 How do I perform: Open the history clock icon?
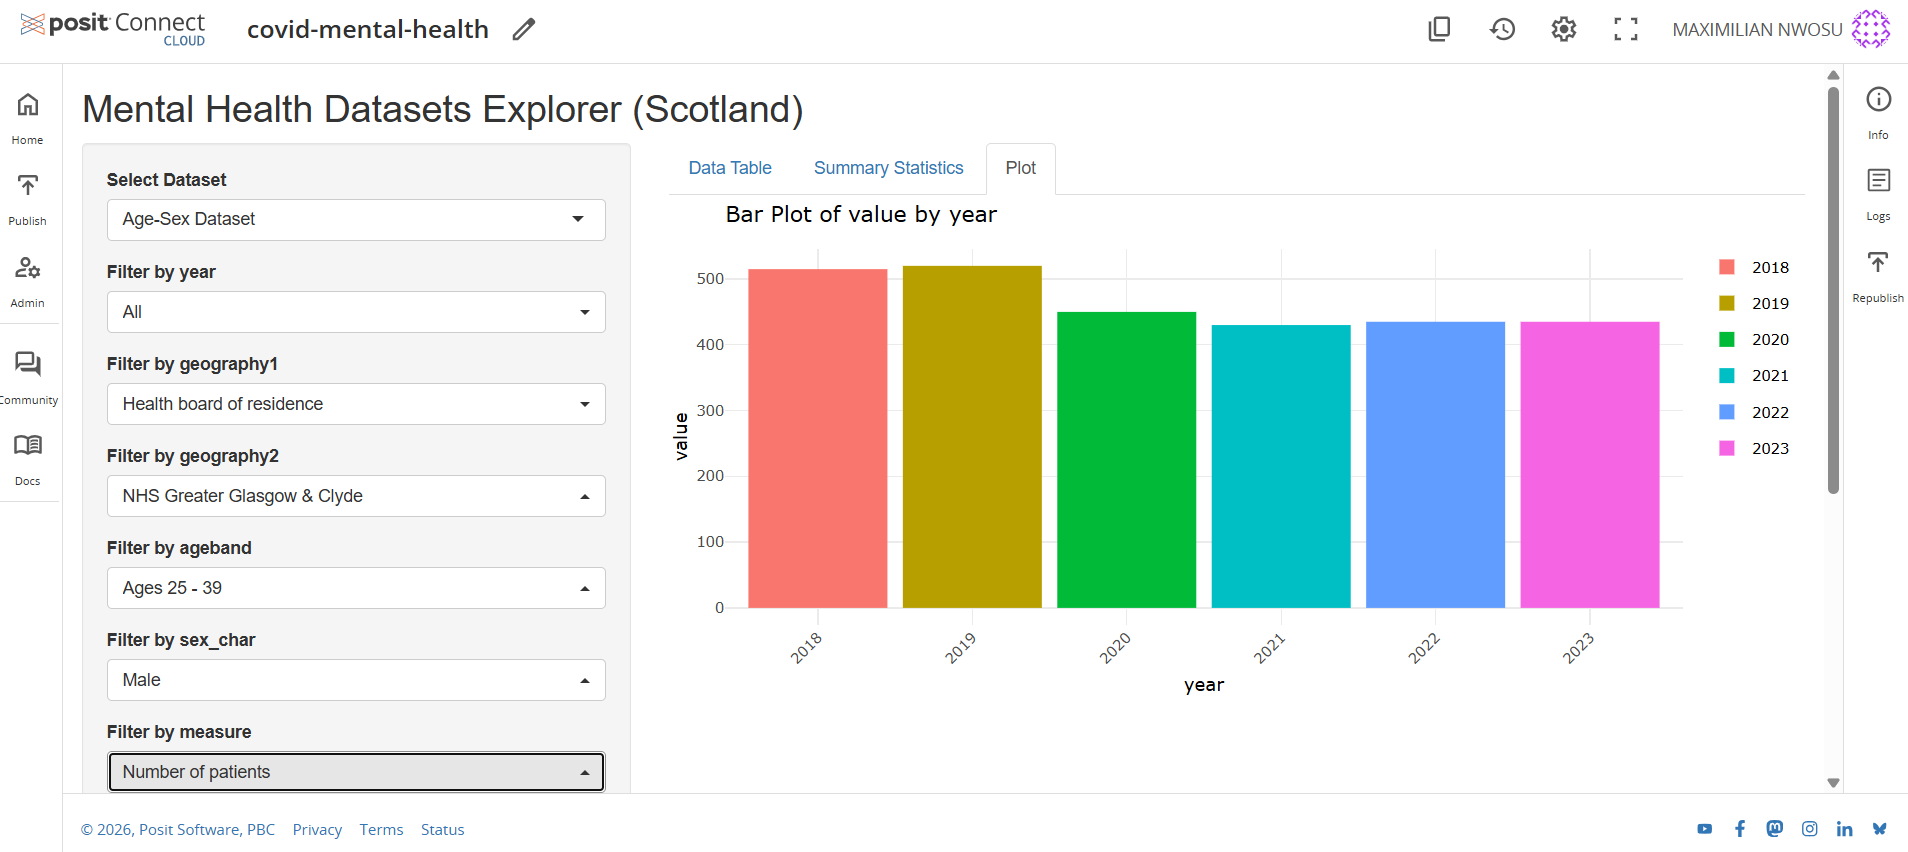(1502, 30)
